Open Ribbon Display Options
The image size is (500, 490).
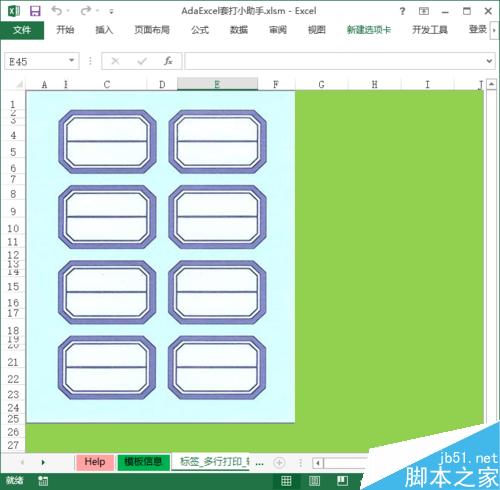click(424, 11)
